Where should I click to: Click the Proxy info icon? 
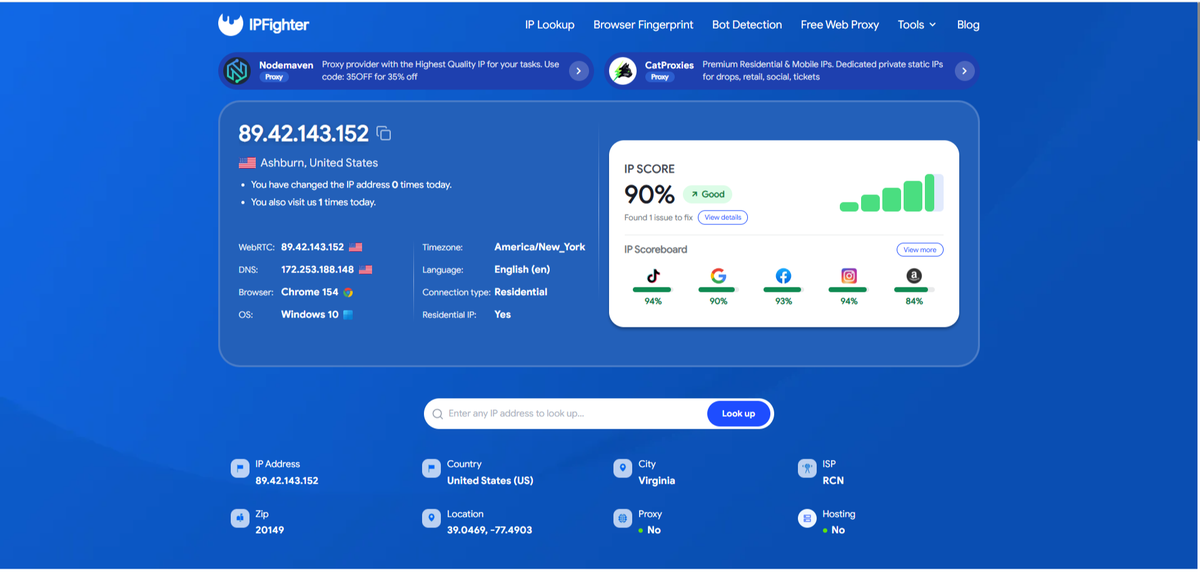point(622,518)
